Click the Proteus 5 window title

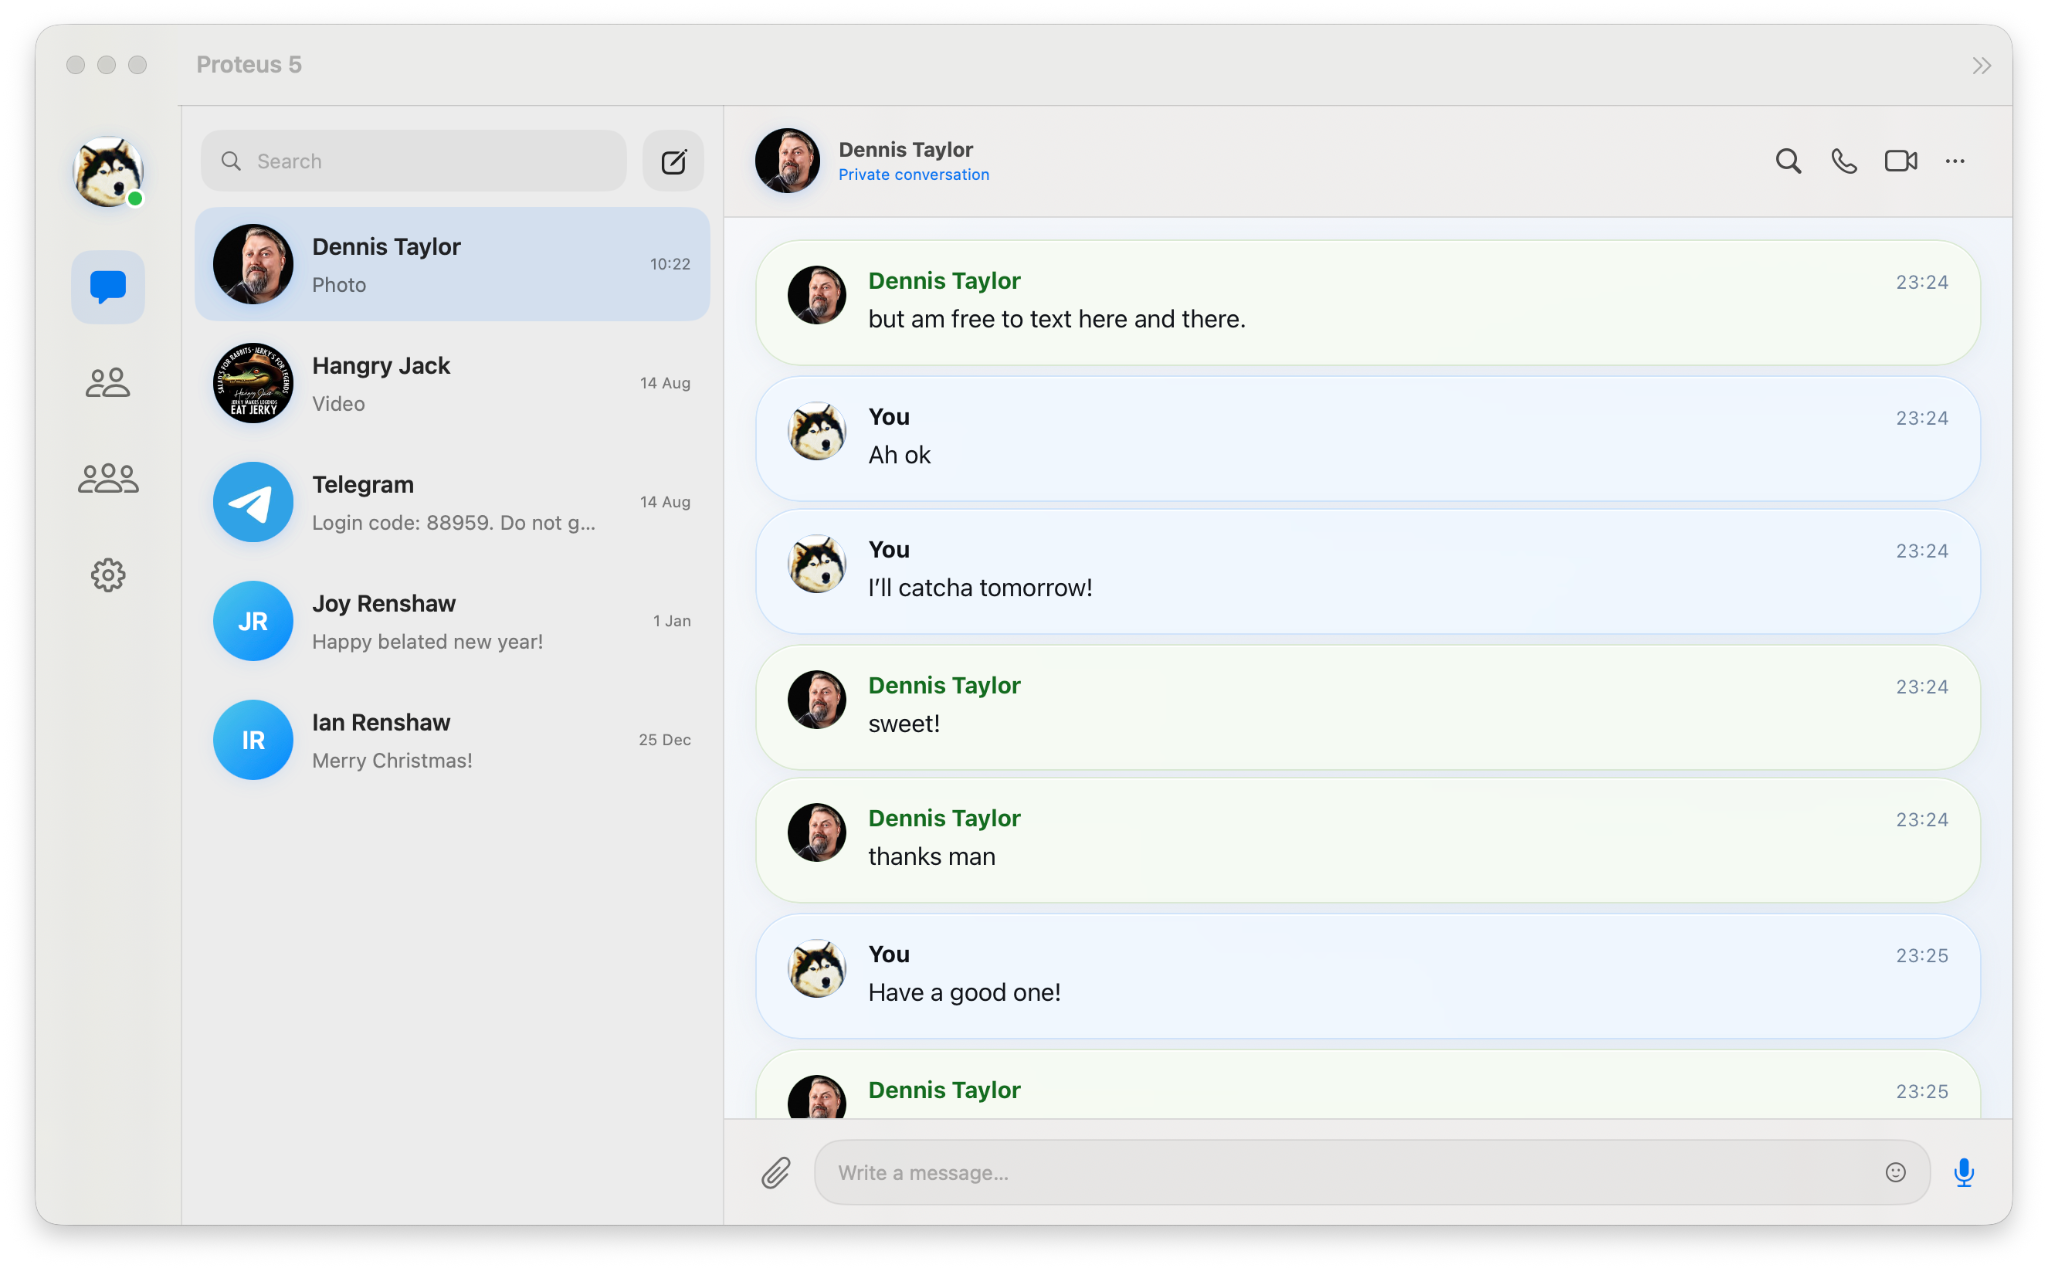[x=249, y=65]
